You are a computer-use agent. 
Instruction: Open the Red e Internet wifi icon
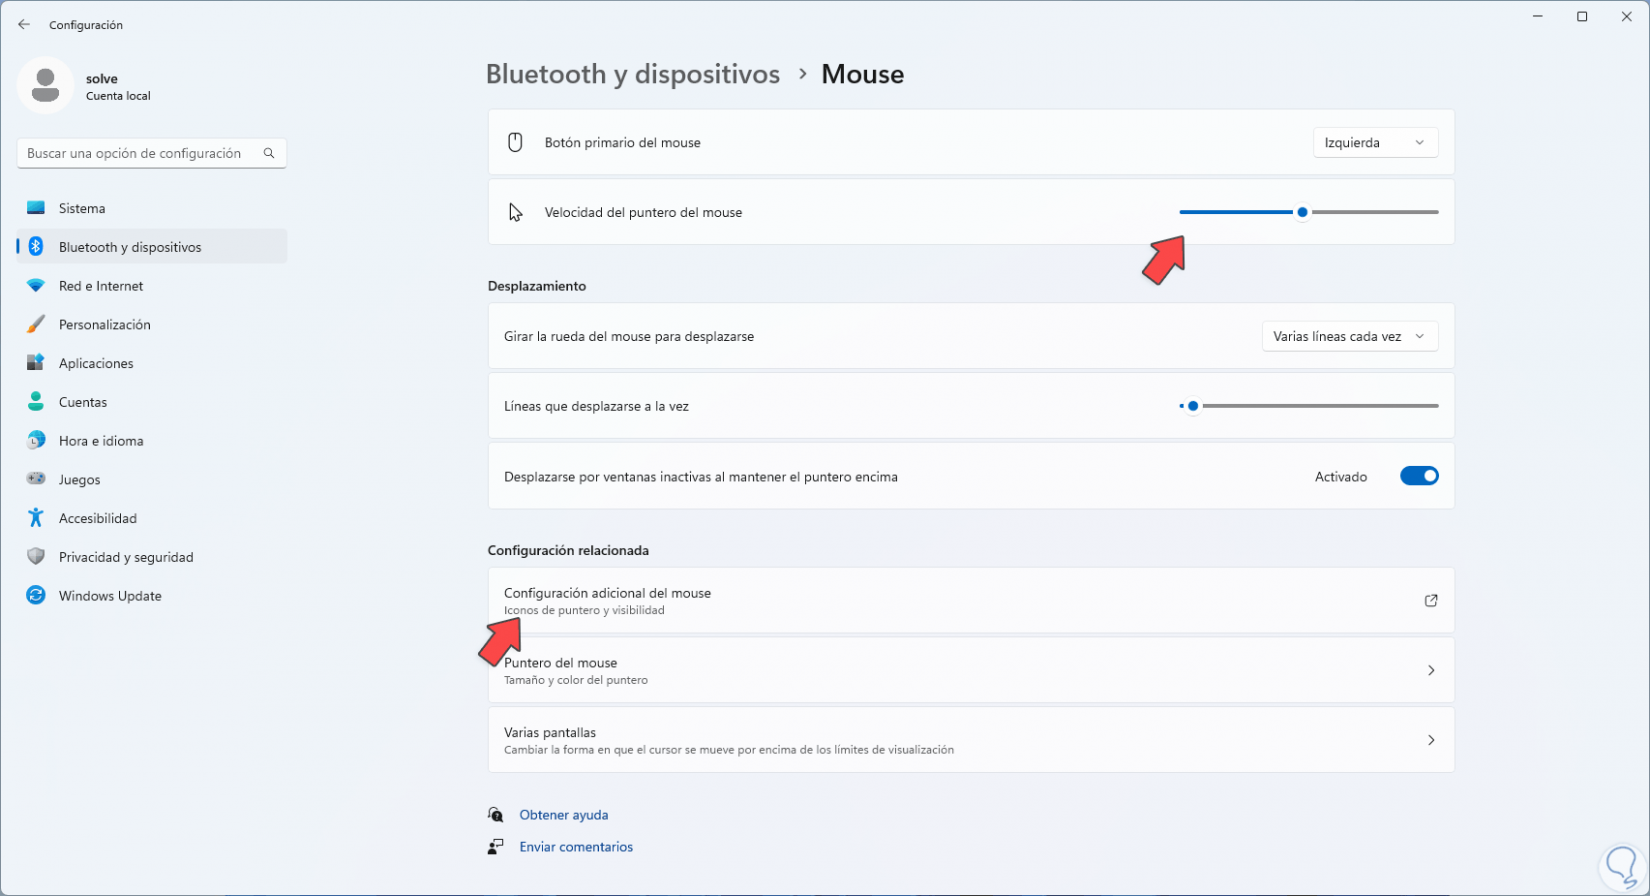click(36, 286)
